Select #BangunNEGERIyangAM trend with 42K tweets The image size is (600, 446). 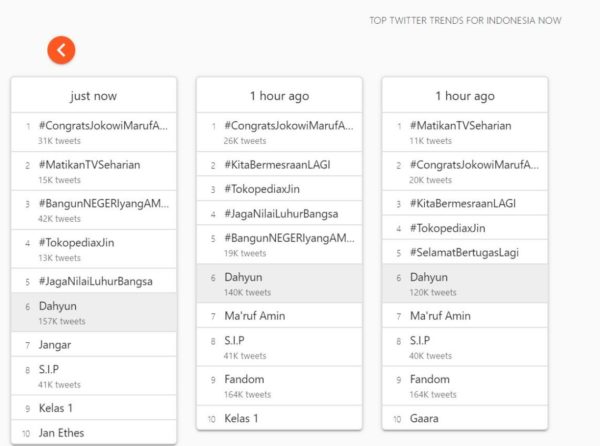pyautogui.click(x=103, y=210)
